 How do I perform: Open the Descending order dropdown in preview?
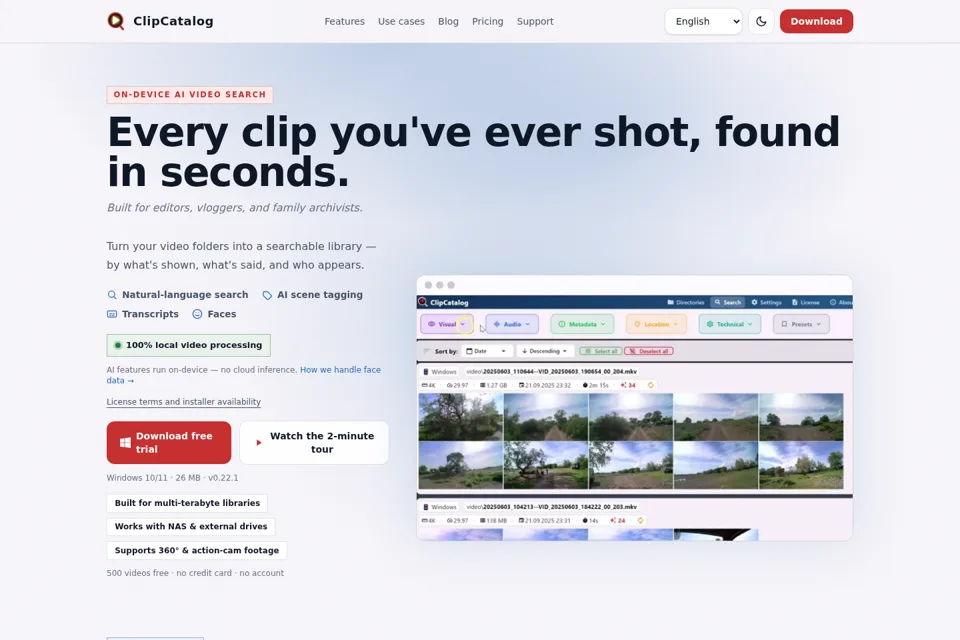pos(544,351)
